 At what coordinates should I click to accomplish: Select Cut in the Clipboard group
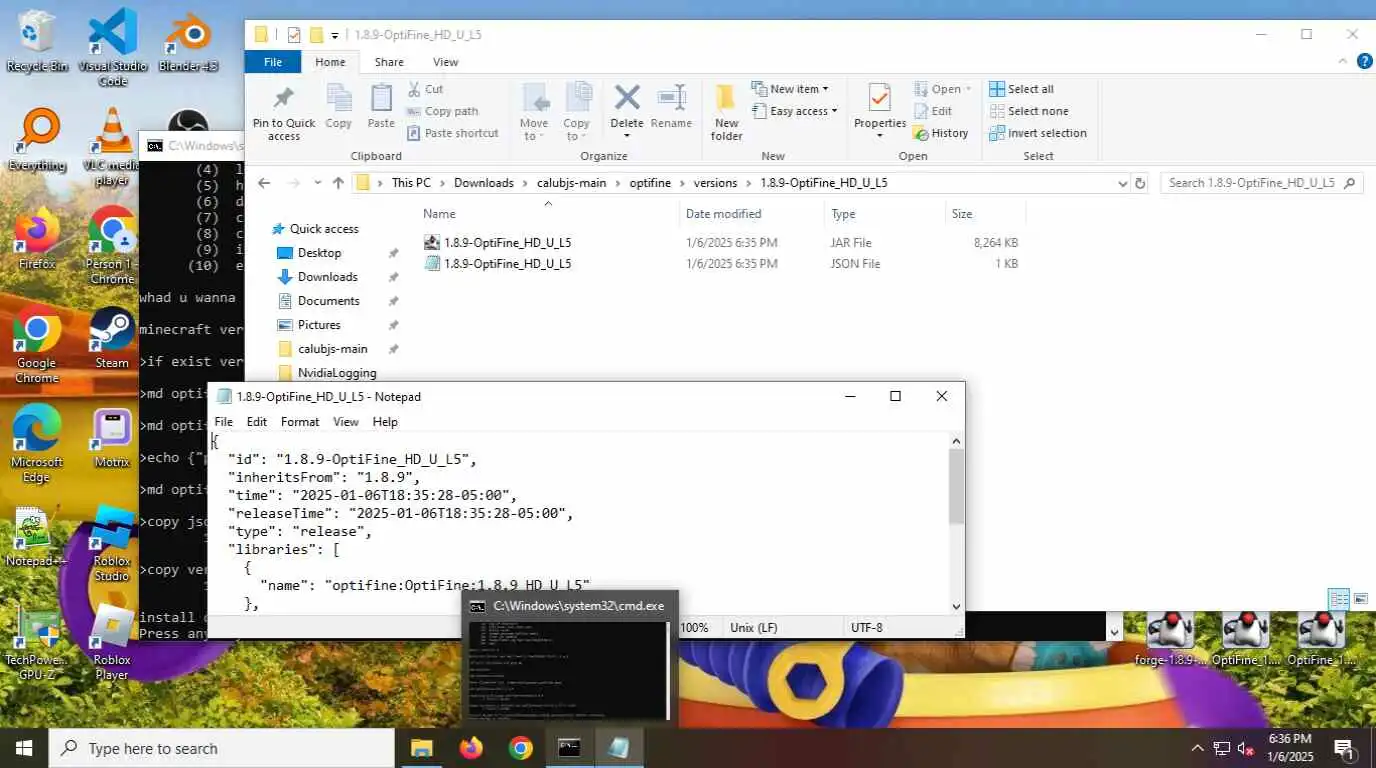[425, 89]
